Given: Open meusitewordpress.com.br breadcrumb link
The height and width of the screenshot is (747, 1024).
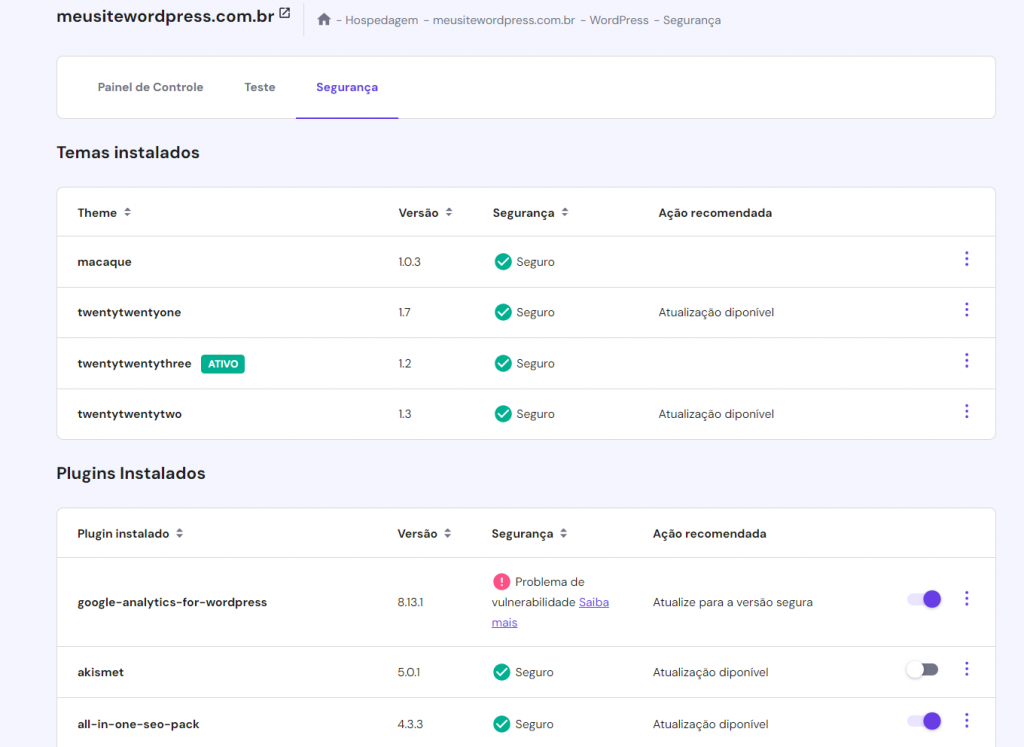Looking at the screenshot, I should (504, 20).
